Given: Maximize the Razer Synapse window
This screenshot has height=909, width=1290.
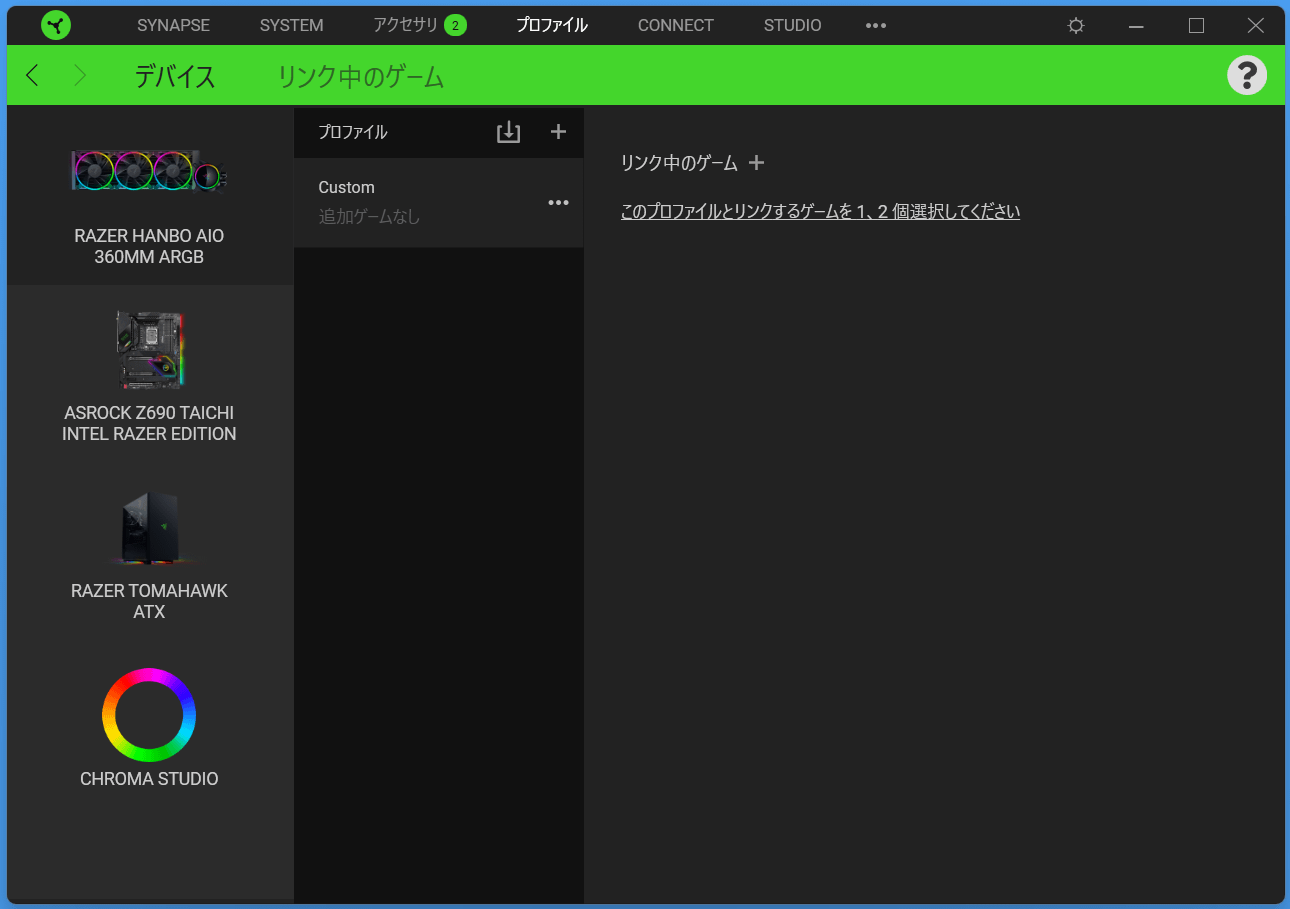Looking at the screenshot, I should click(x=1196, y=26).
